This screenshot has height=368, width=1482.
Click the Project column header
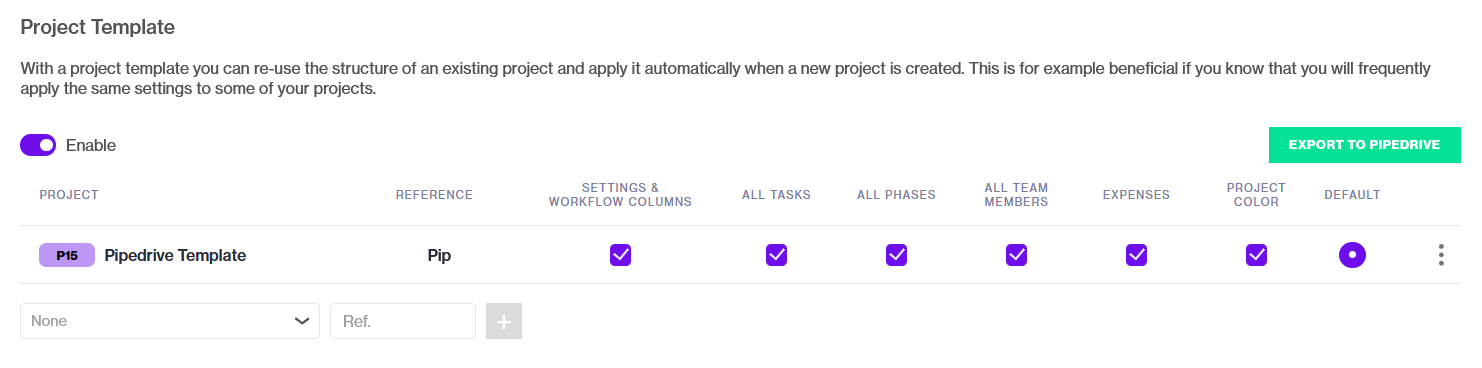[69, 195]
